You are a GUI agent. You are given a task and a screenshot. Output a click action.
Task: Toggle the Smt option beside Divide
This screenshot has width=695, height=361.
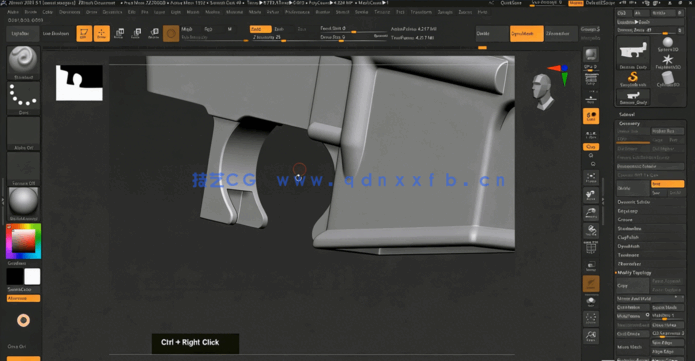[x=668, y=184]
